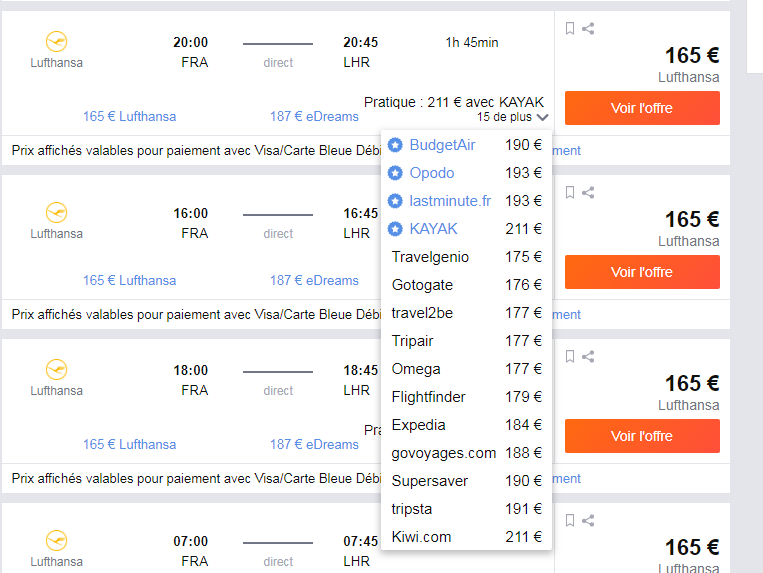Click 'Voir l'offre' for 16:00 flight

pos(642,272)
